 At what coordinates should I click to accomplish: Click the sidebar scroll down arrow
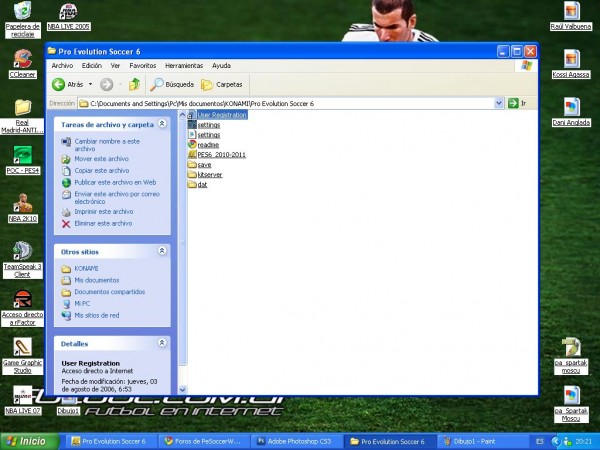tap(183, 390)
